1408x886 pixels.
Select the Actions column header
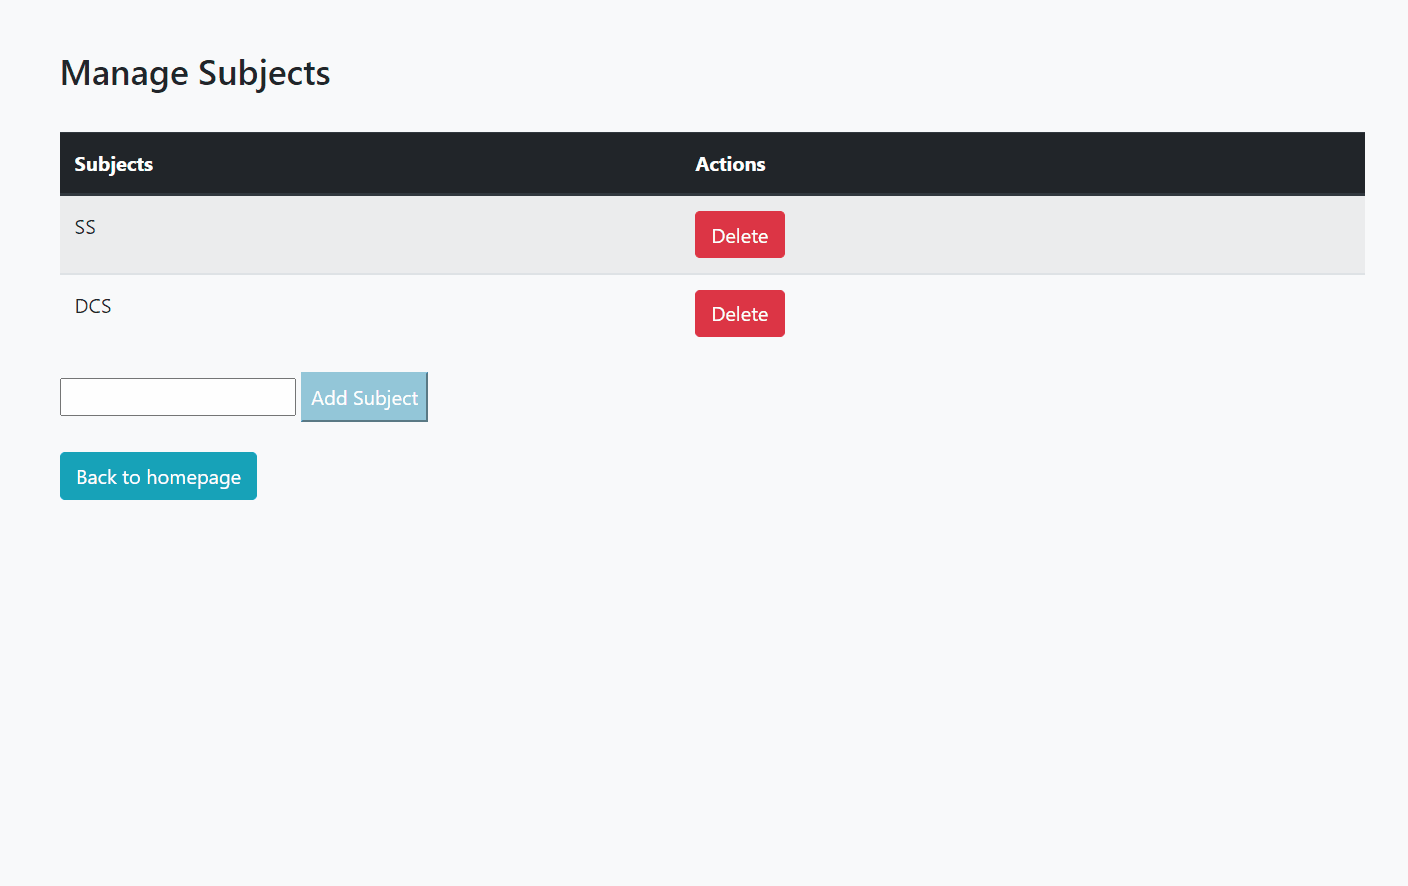coord(730,164)
